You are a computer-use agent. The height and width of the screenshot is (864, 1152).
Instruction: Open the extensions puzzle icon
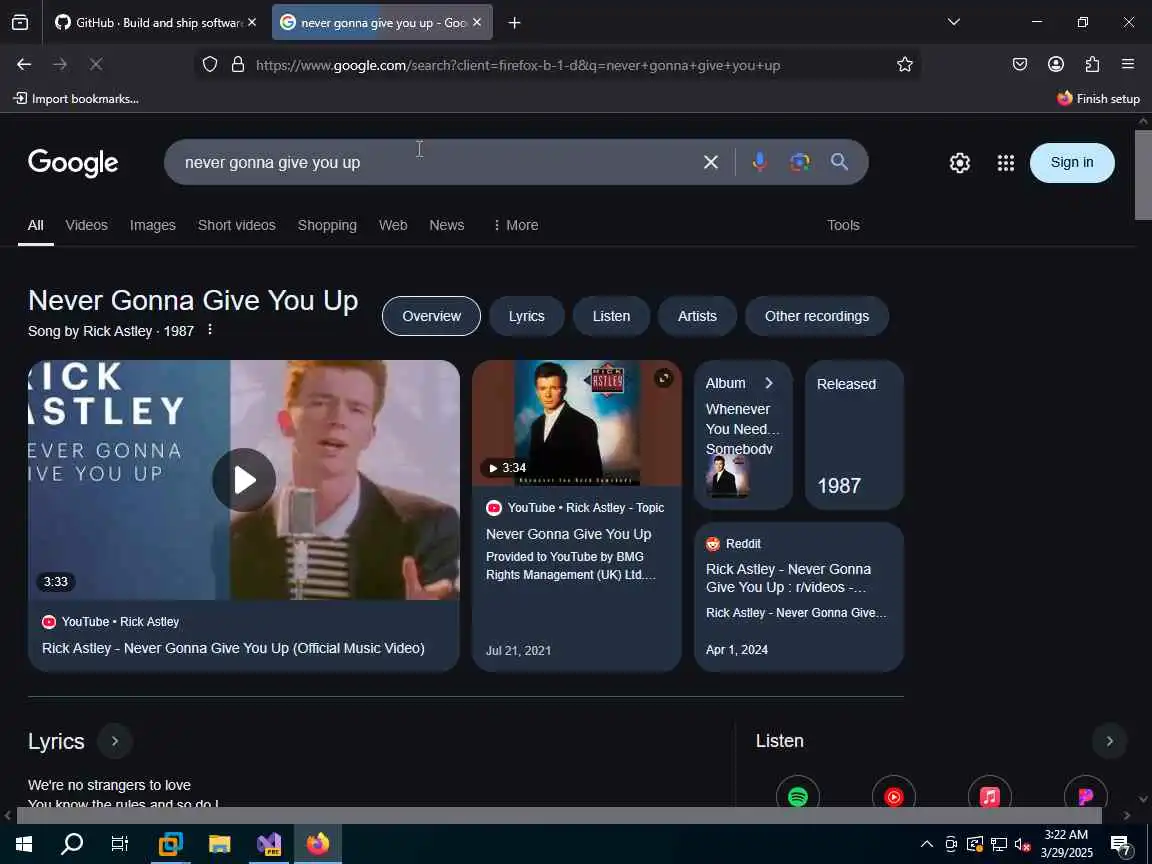click(1092, 65)
